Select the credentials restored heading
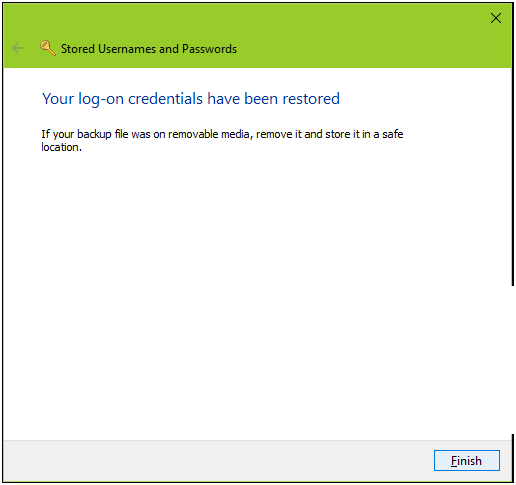 (191, 99)
